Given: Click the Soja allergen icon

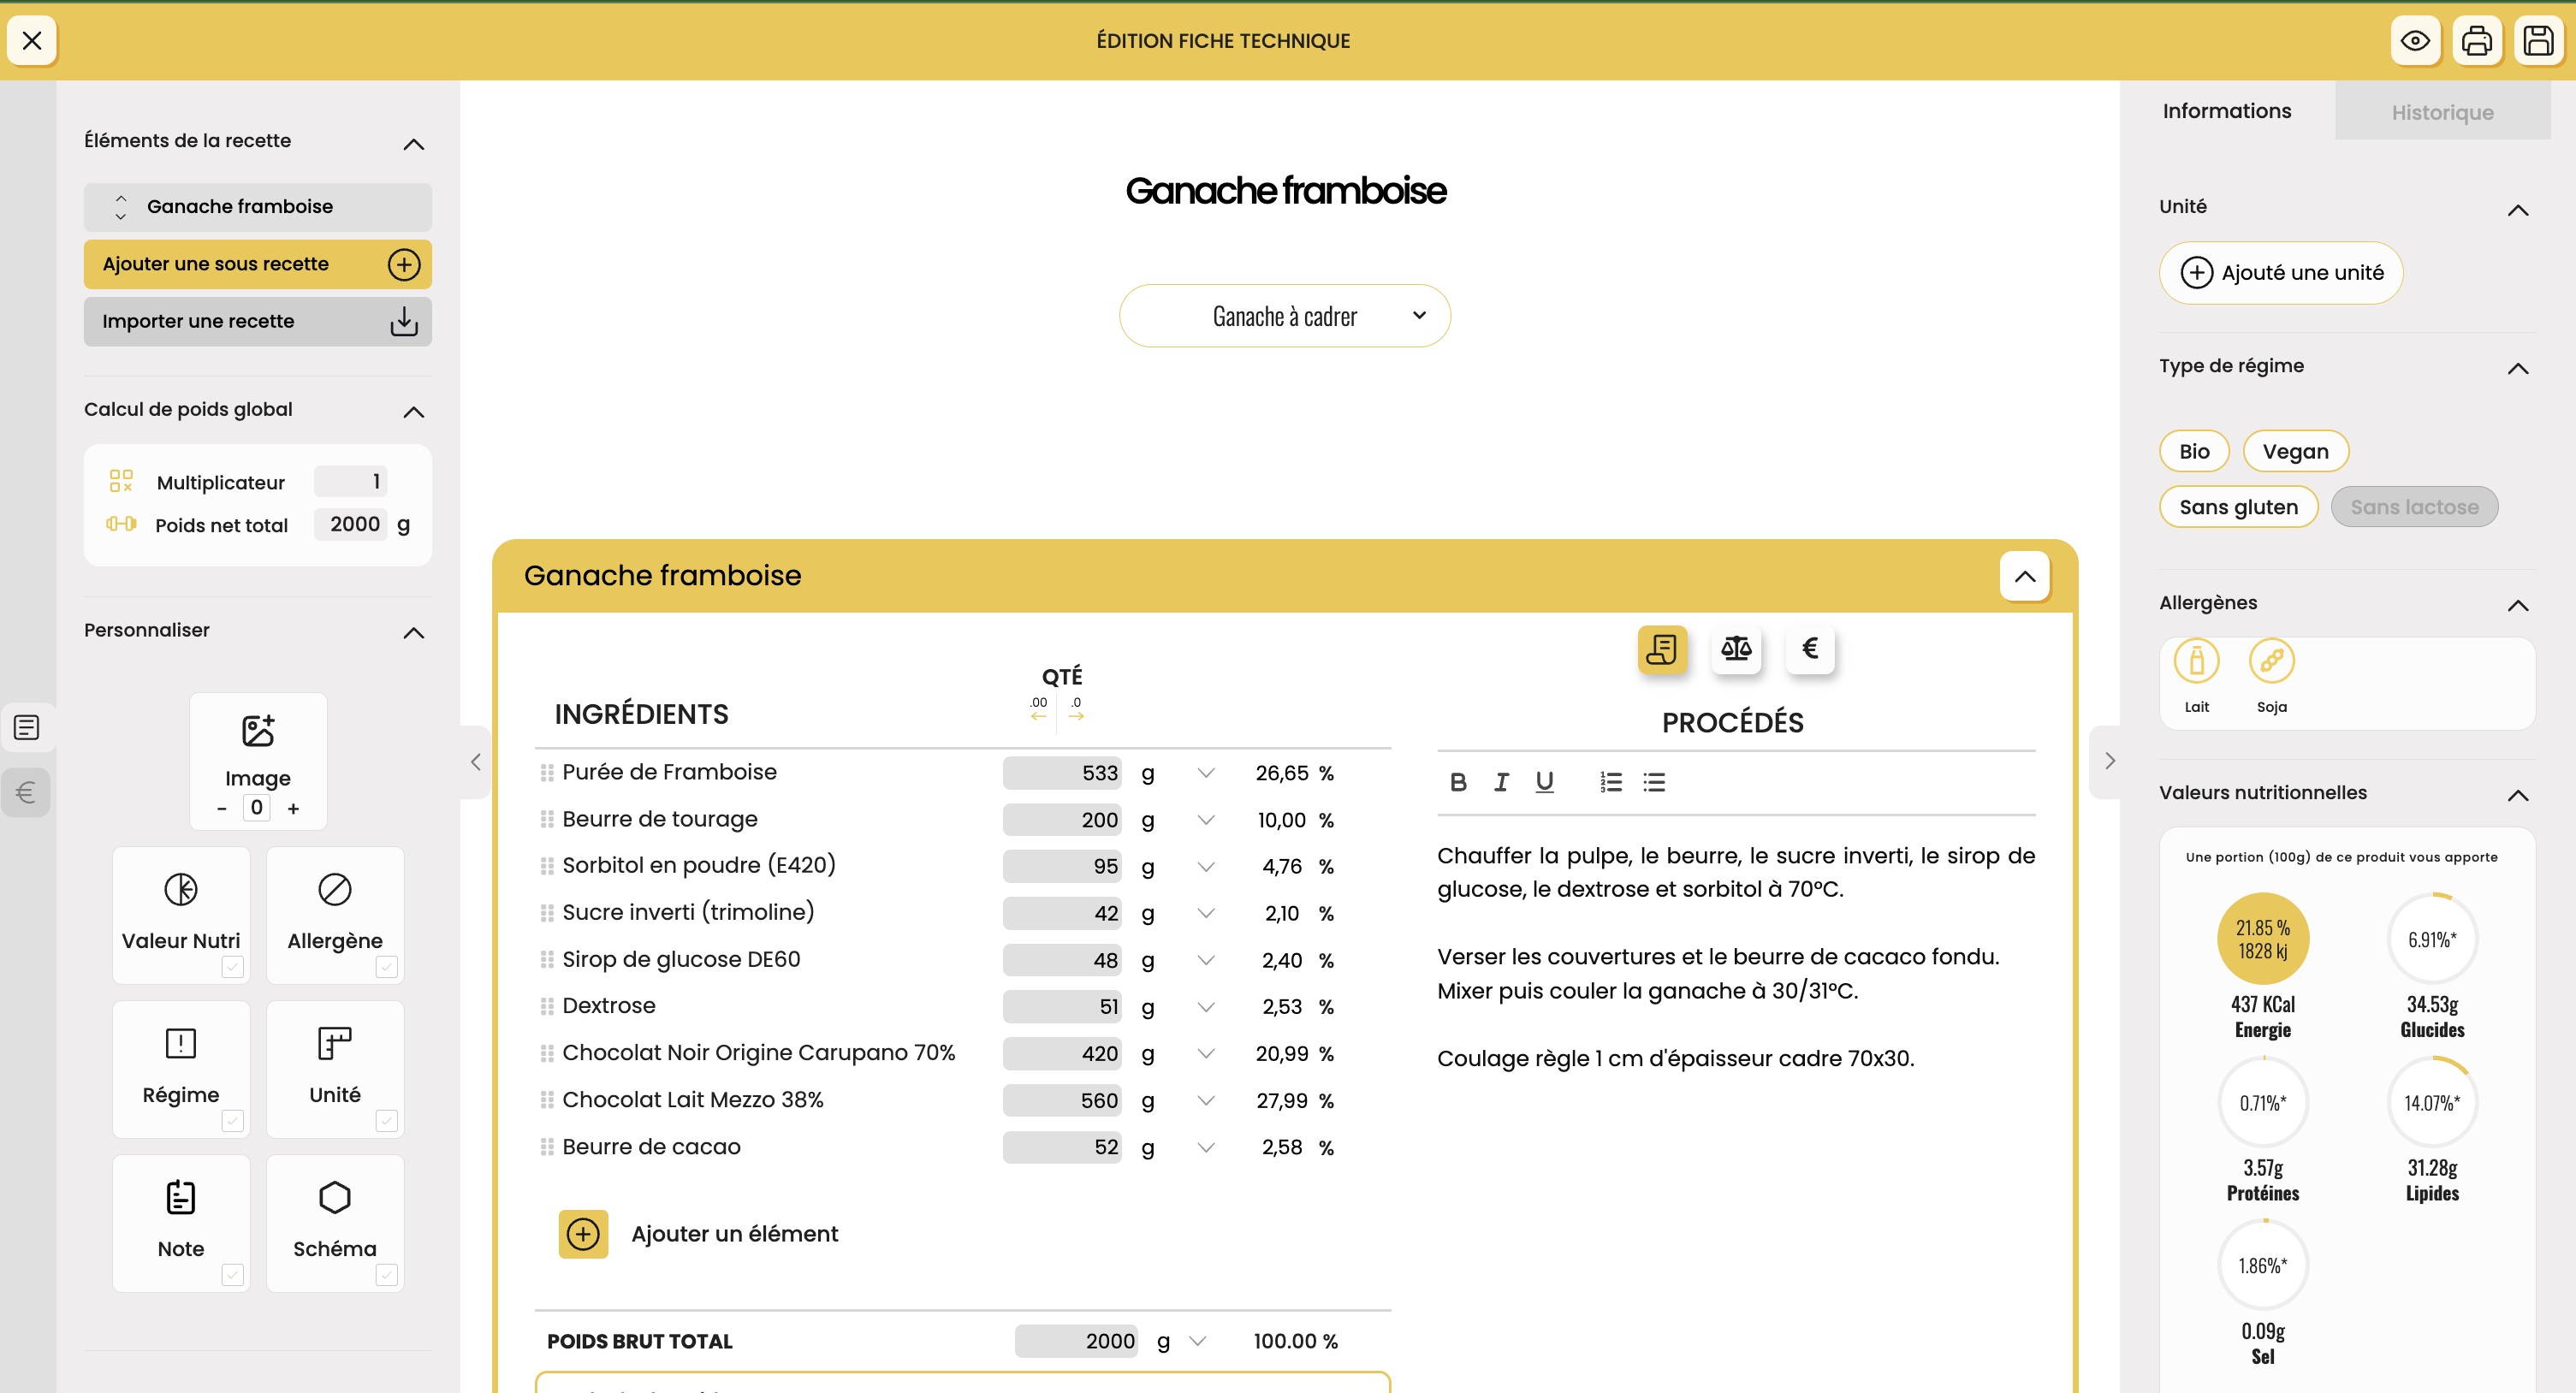Looking at the screenshot, I should tap(2271, 662).
